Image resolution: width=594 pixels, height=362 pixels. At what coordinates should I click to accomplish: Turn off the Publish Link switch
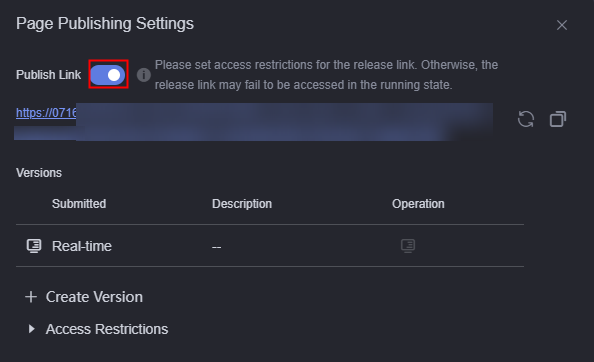pyautogui.click(x=108, y=75)
